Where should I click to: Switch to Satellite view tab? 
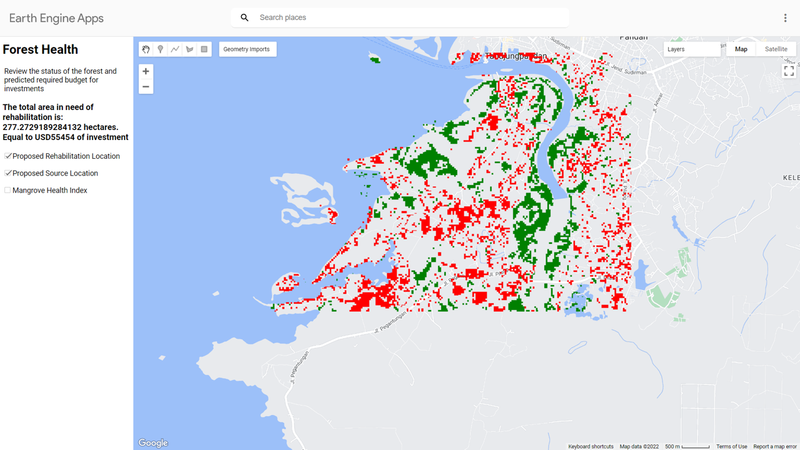click(x=776, y=49)
